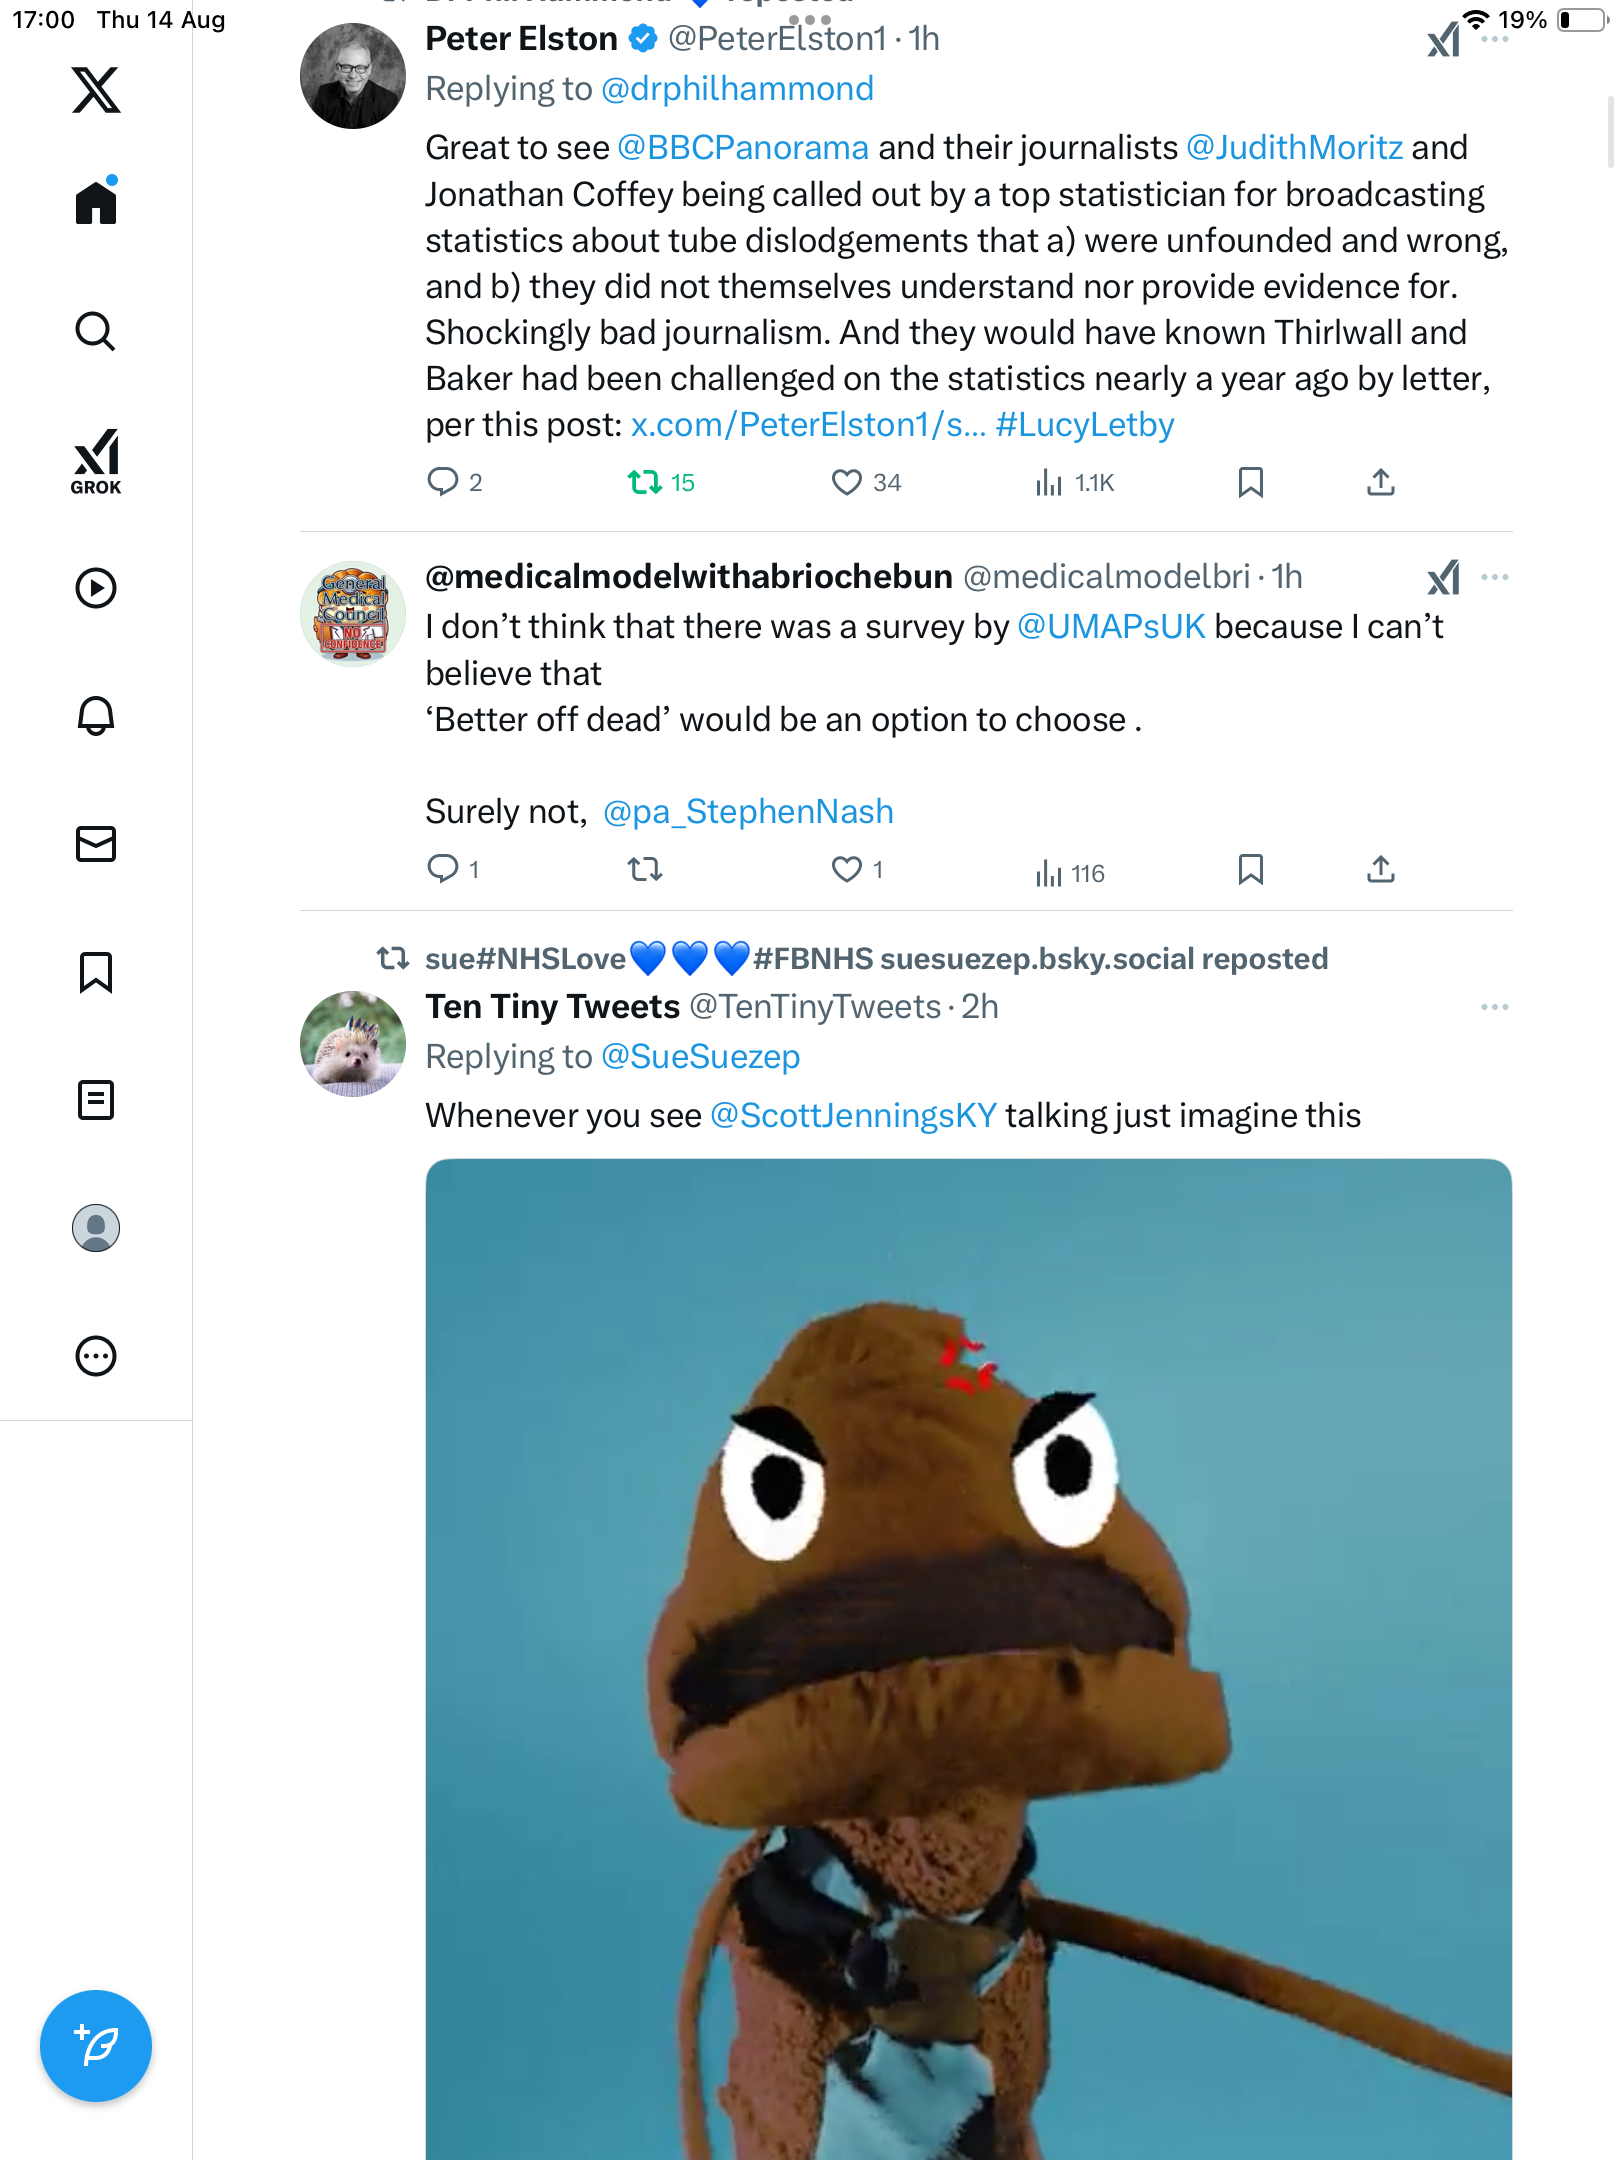Open Notifications bell in sidebar
This screenshot has height=2160, width=1620.
[x=96, y=716]
